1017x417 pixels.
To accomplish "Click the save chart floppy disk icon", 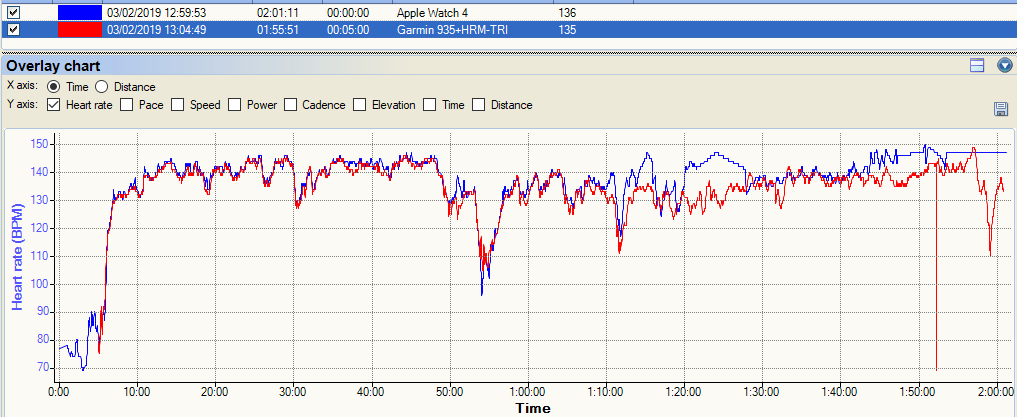I will coord(1001,109).
